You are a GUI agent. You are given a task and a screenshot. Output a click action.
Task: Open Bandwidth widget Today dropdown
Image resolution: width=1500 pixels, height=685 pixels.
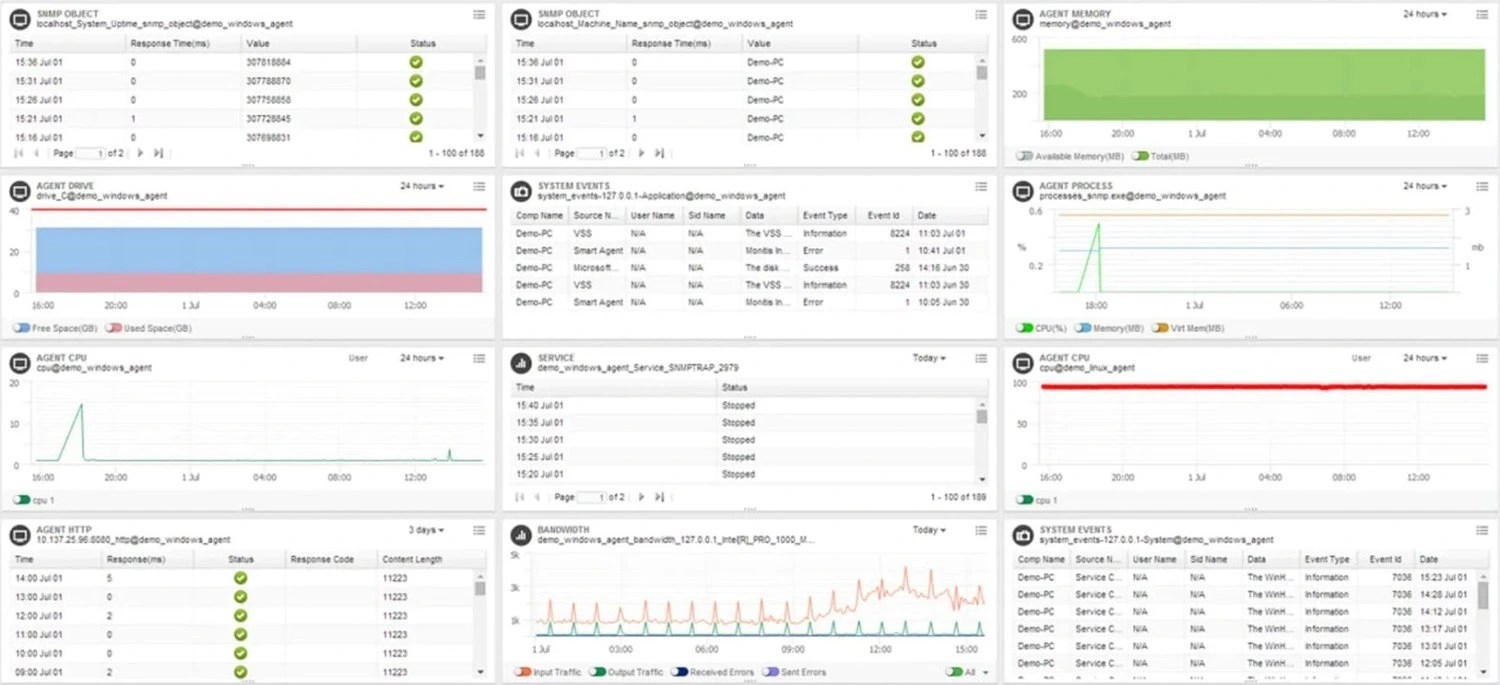[929, 530]
